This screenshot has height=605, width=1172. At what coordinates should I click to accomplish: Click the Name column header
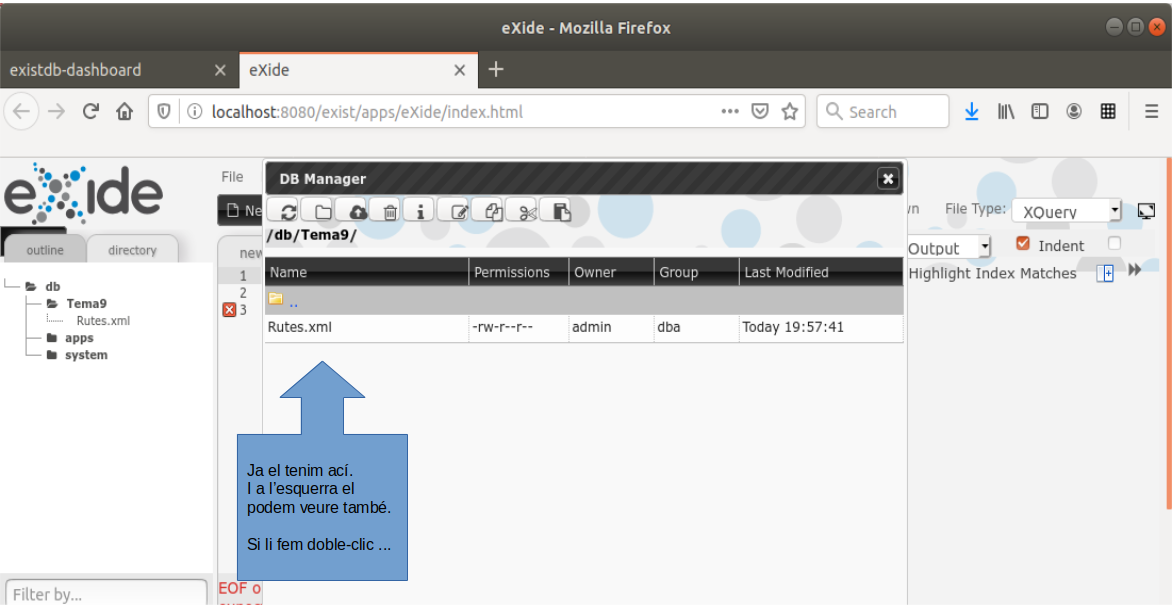(x=367, y=272)
